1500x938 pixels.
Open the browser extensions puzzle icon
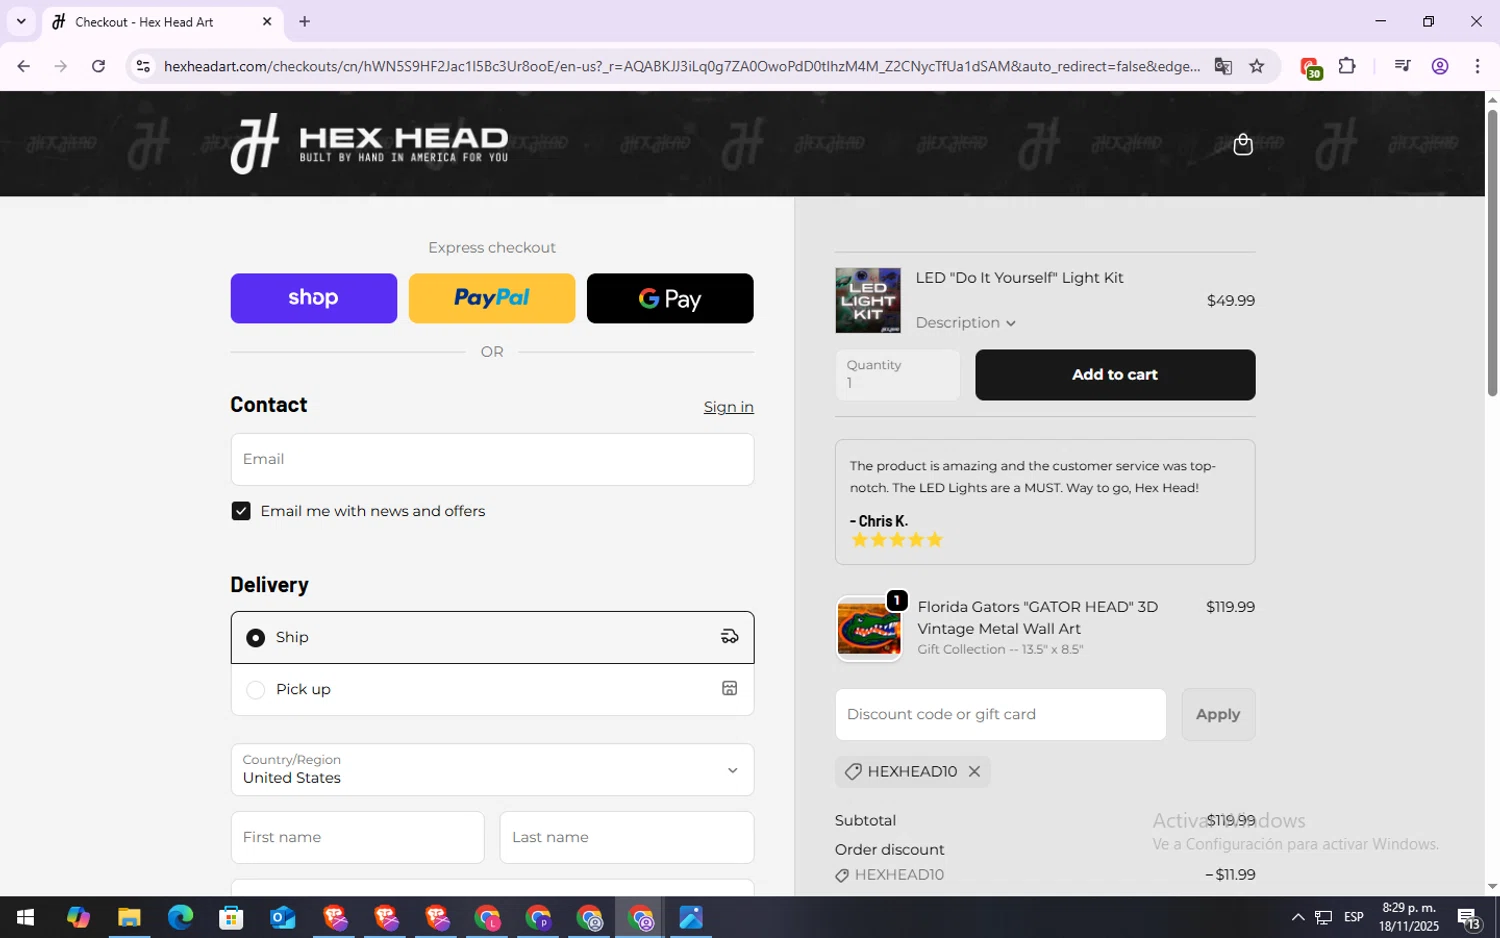pos(1347,66)
